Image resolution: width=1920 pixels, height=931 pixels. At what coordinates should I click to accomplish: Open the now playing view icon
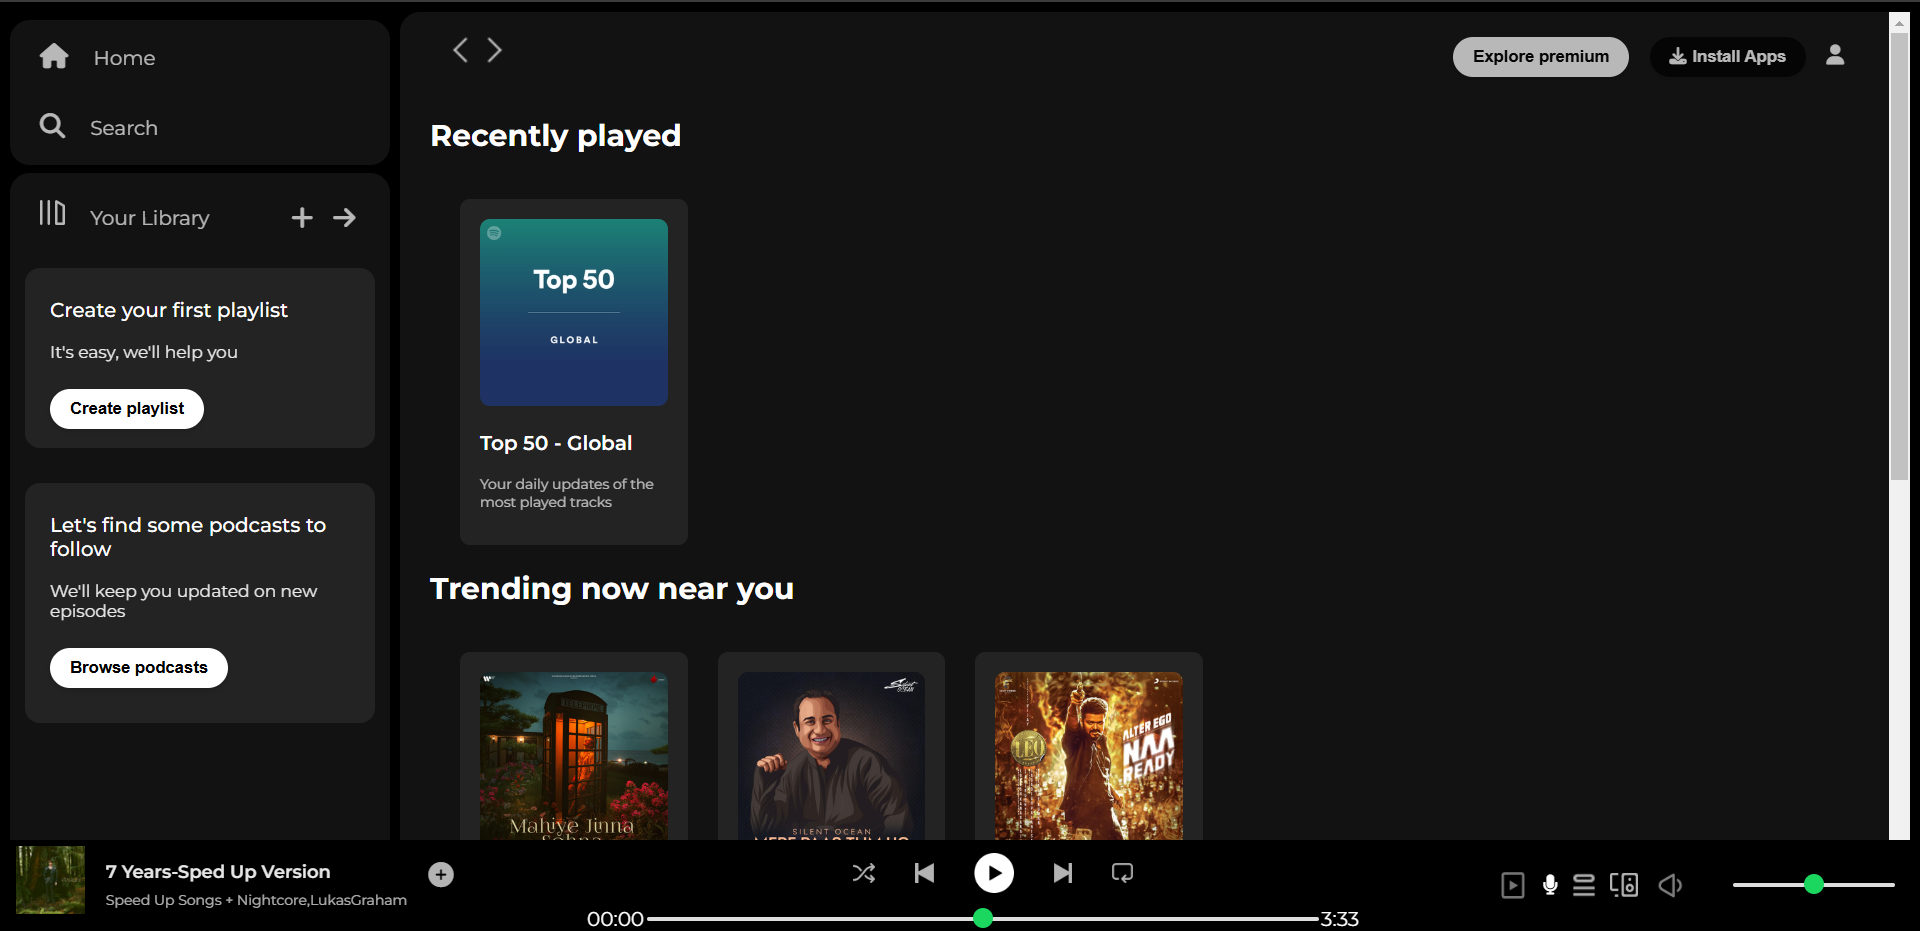tap(1513, 885)
